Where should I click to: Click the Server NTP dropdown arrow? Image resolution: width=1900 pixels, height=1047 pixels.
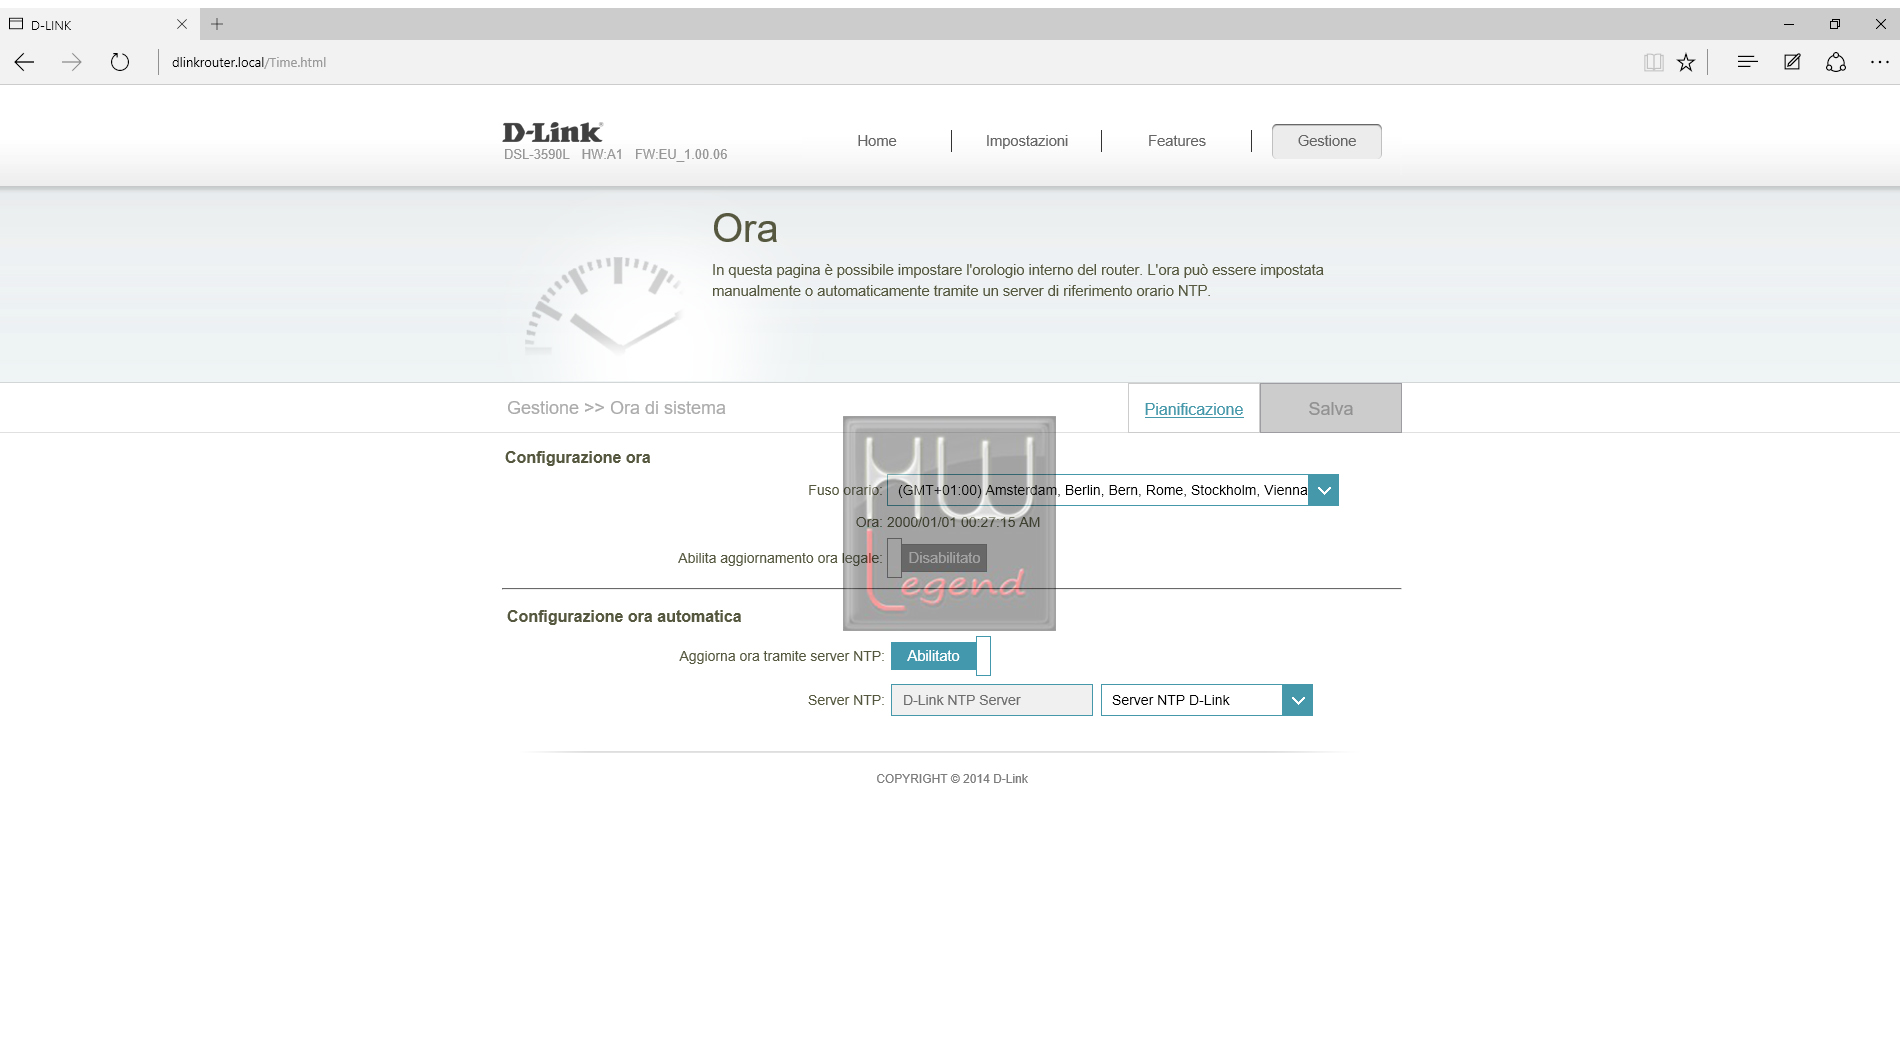[1298, 700]
